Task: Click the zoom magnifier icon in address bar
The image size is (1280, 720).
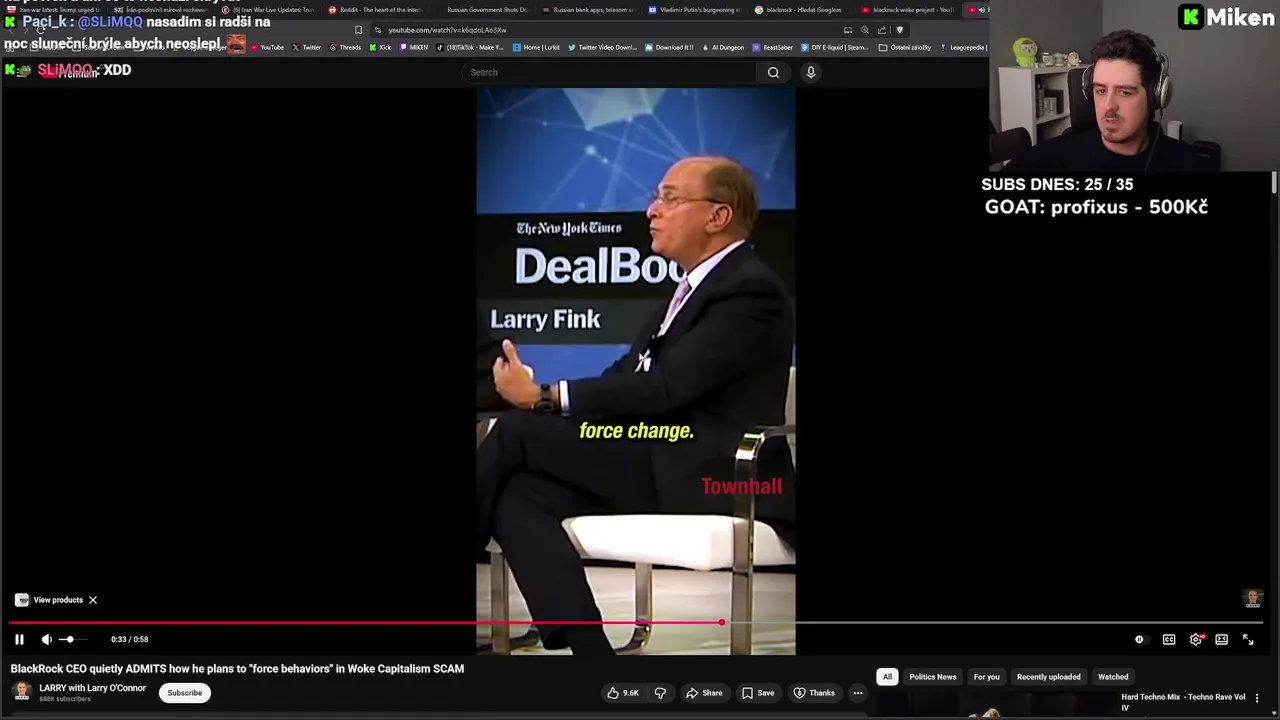Action: [865, 30]
